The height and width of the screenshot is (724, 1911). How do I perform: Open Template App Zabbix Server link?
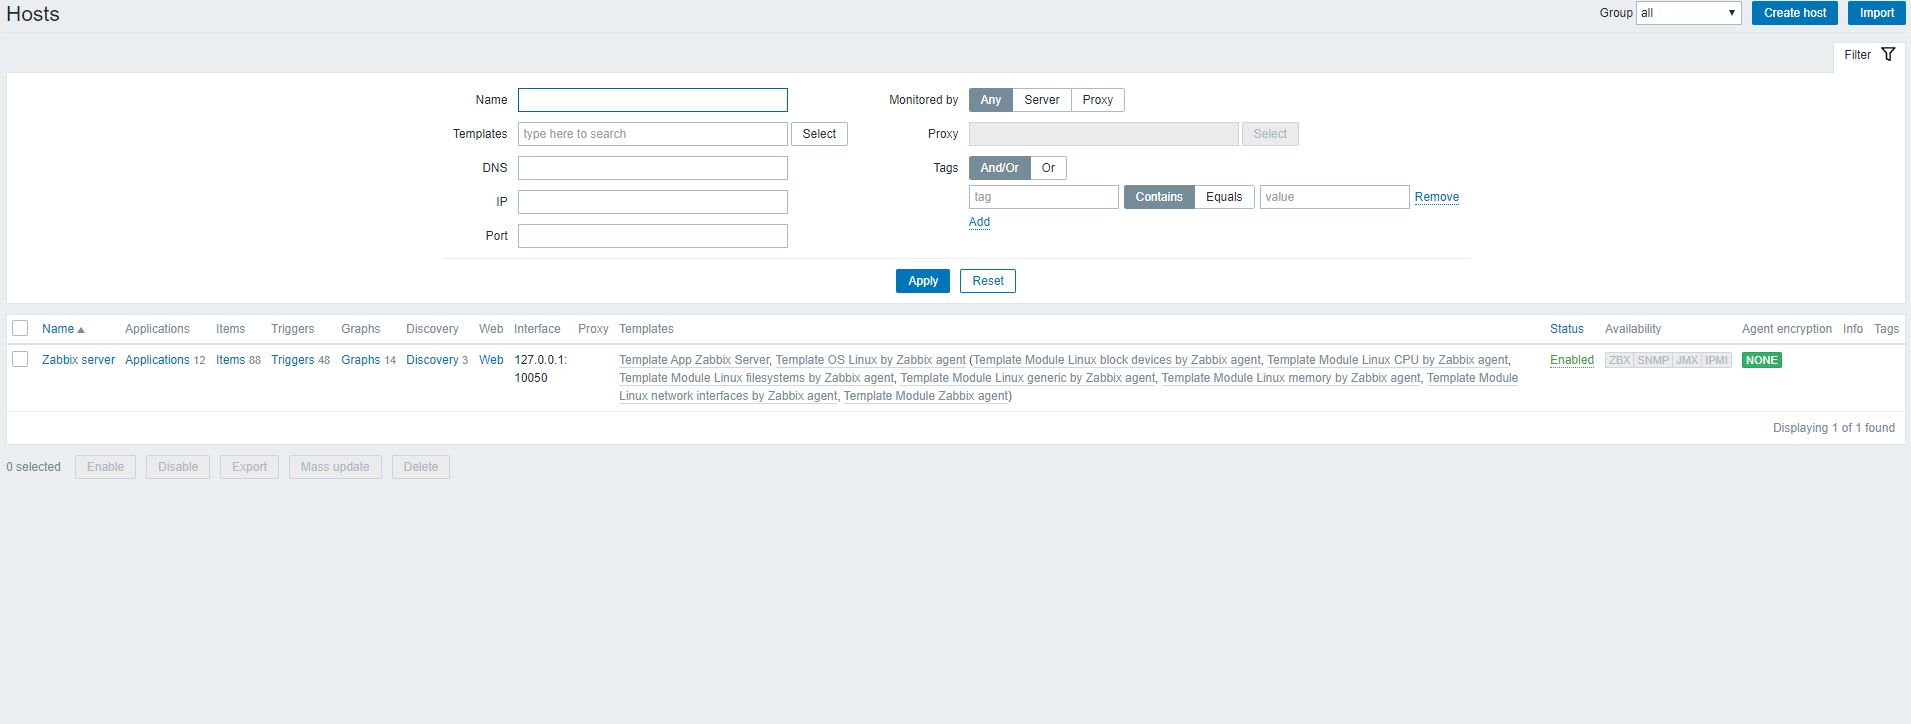[x=694, y=360]
